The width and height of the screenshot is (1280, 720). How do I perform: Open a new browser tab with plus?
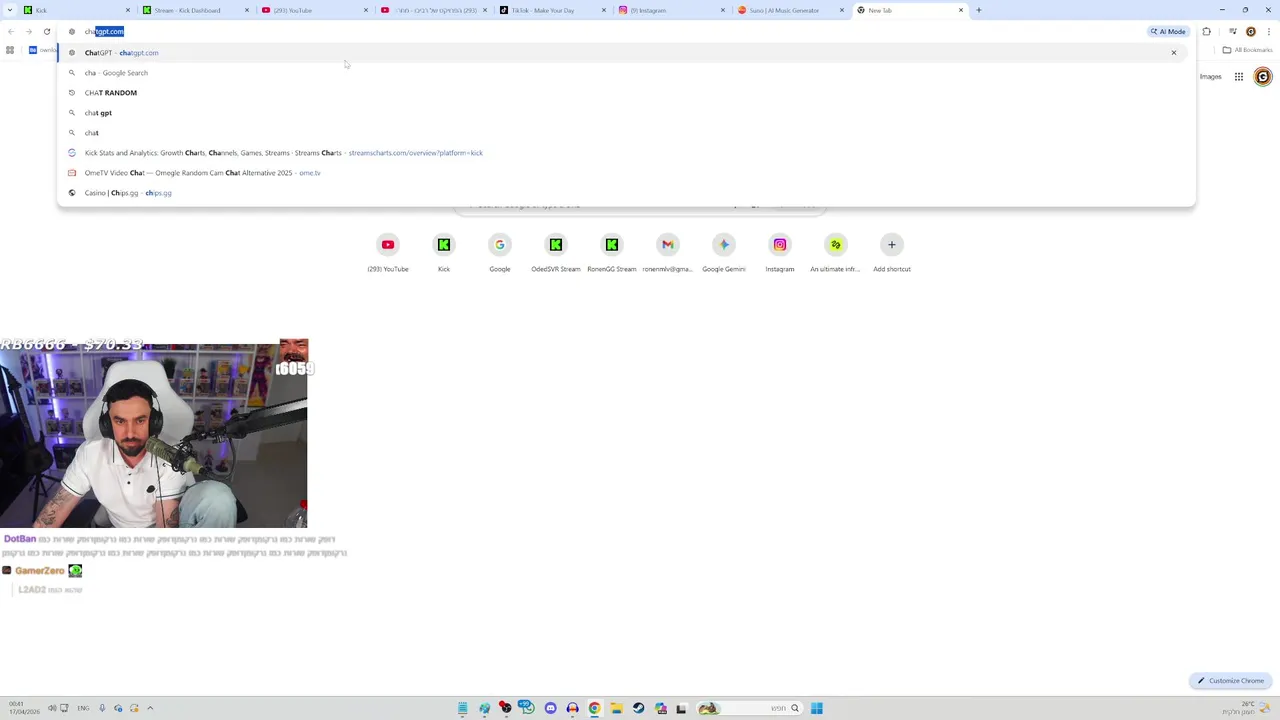(978, 10)
